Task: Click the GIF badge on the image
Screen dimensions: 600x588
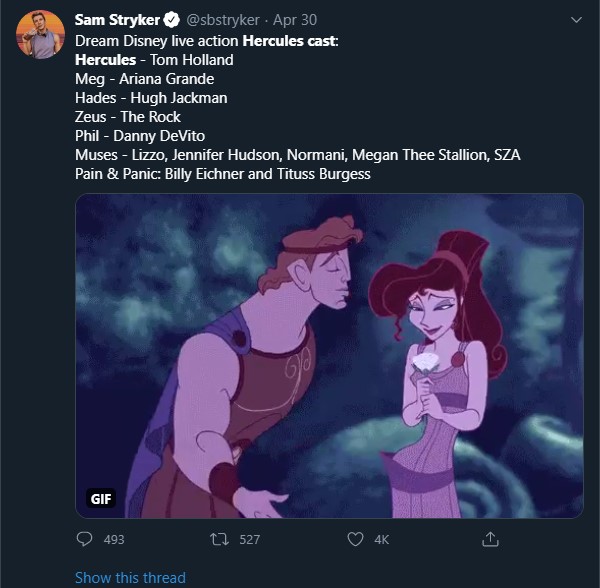Action: click(101, 498)
